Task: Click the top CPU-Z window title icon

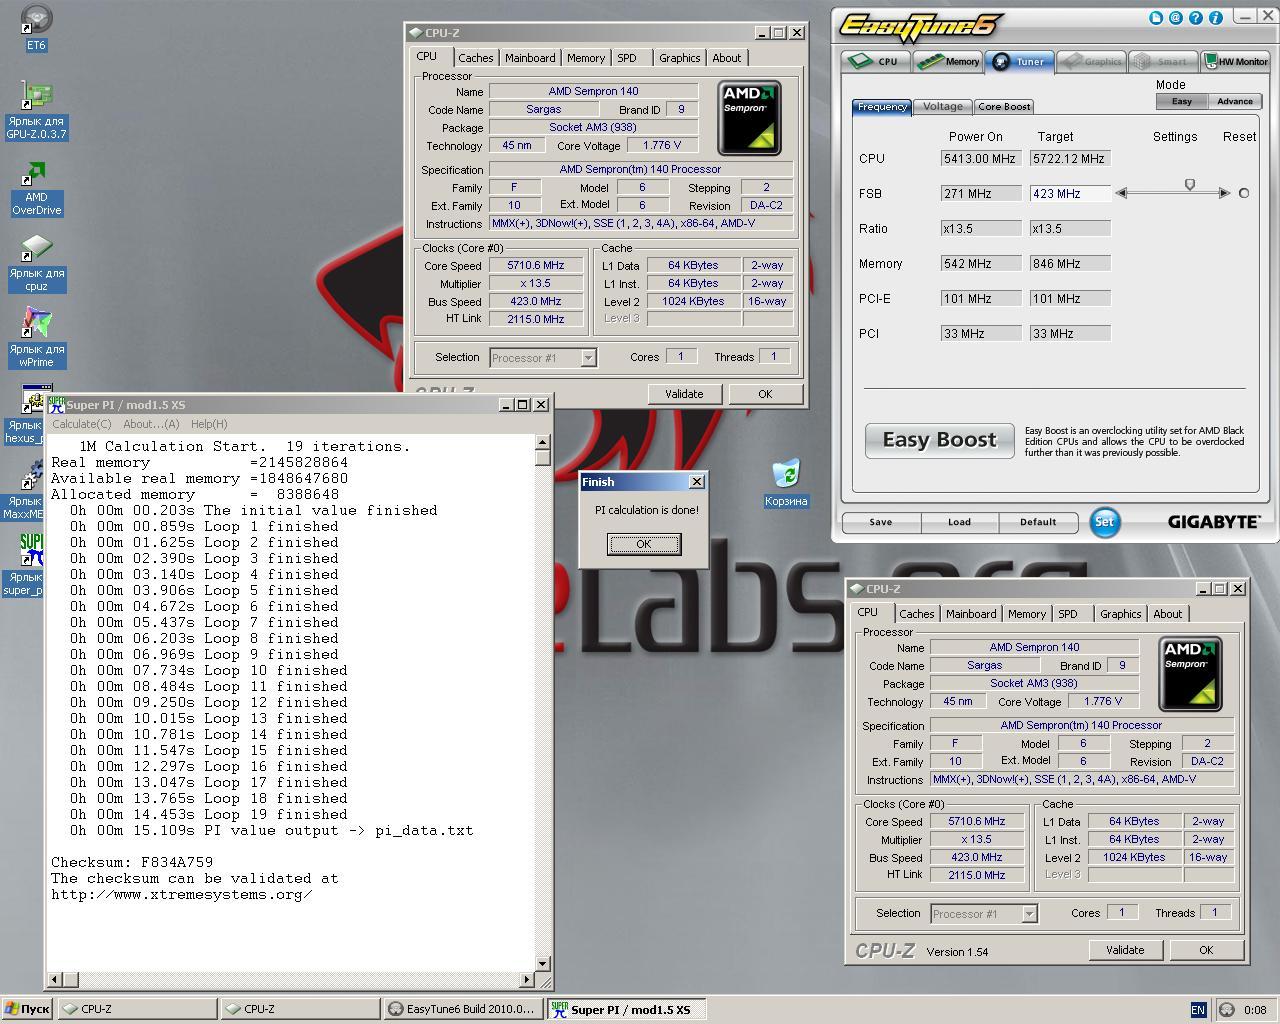Action: 415,32
